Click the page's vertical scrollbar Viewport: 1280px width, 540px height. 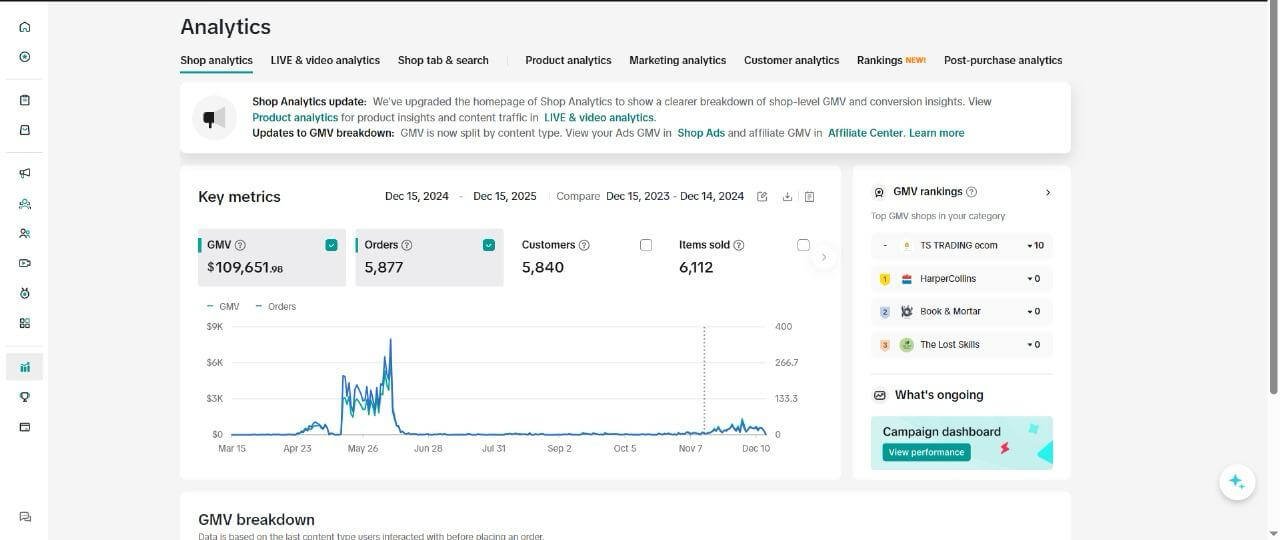pos(1274,200)
